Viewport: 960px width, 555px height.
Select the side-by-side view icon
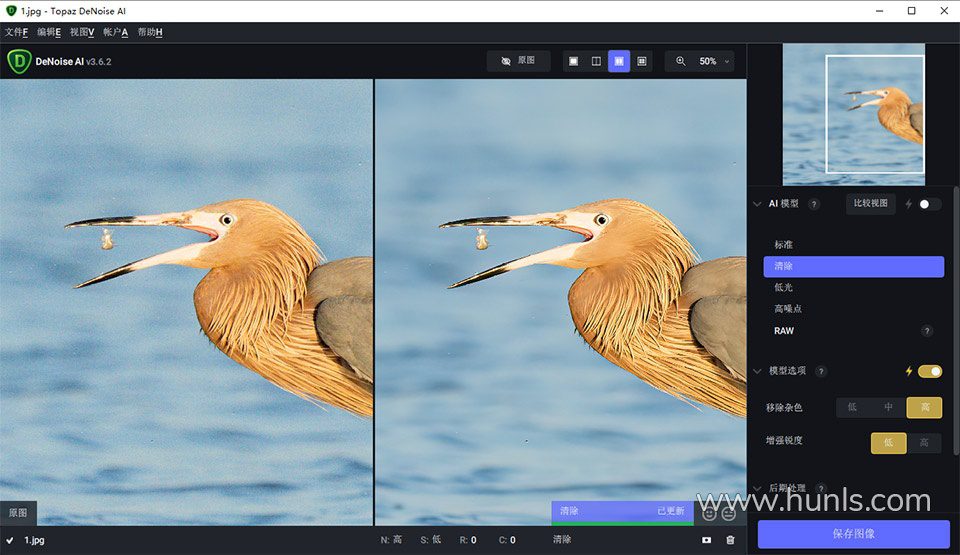point(619,61)
